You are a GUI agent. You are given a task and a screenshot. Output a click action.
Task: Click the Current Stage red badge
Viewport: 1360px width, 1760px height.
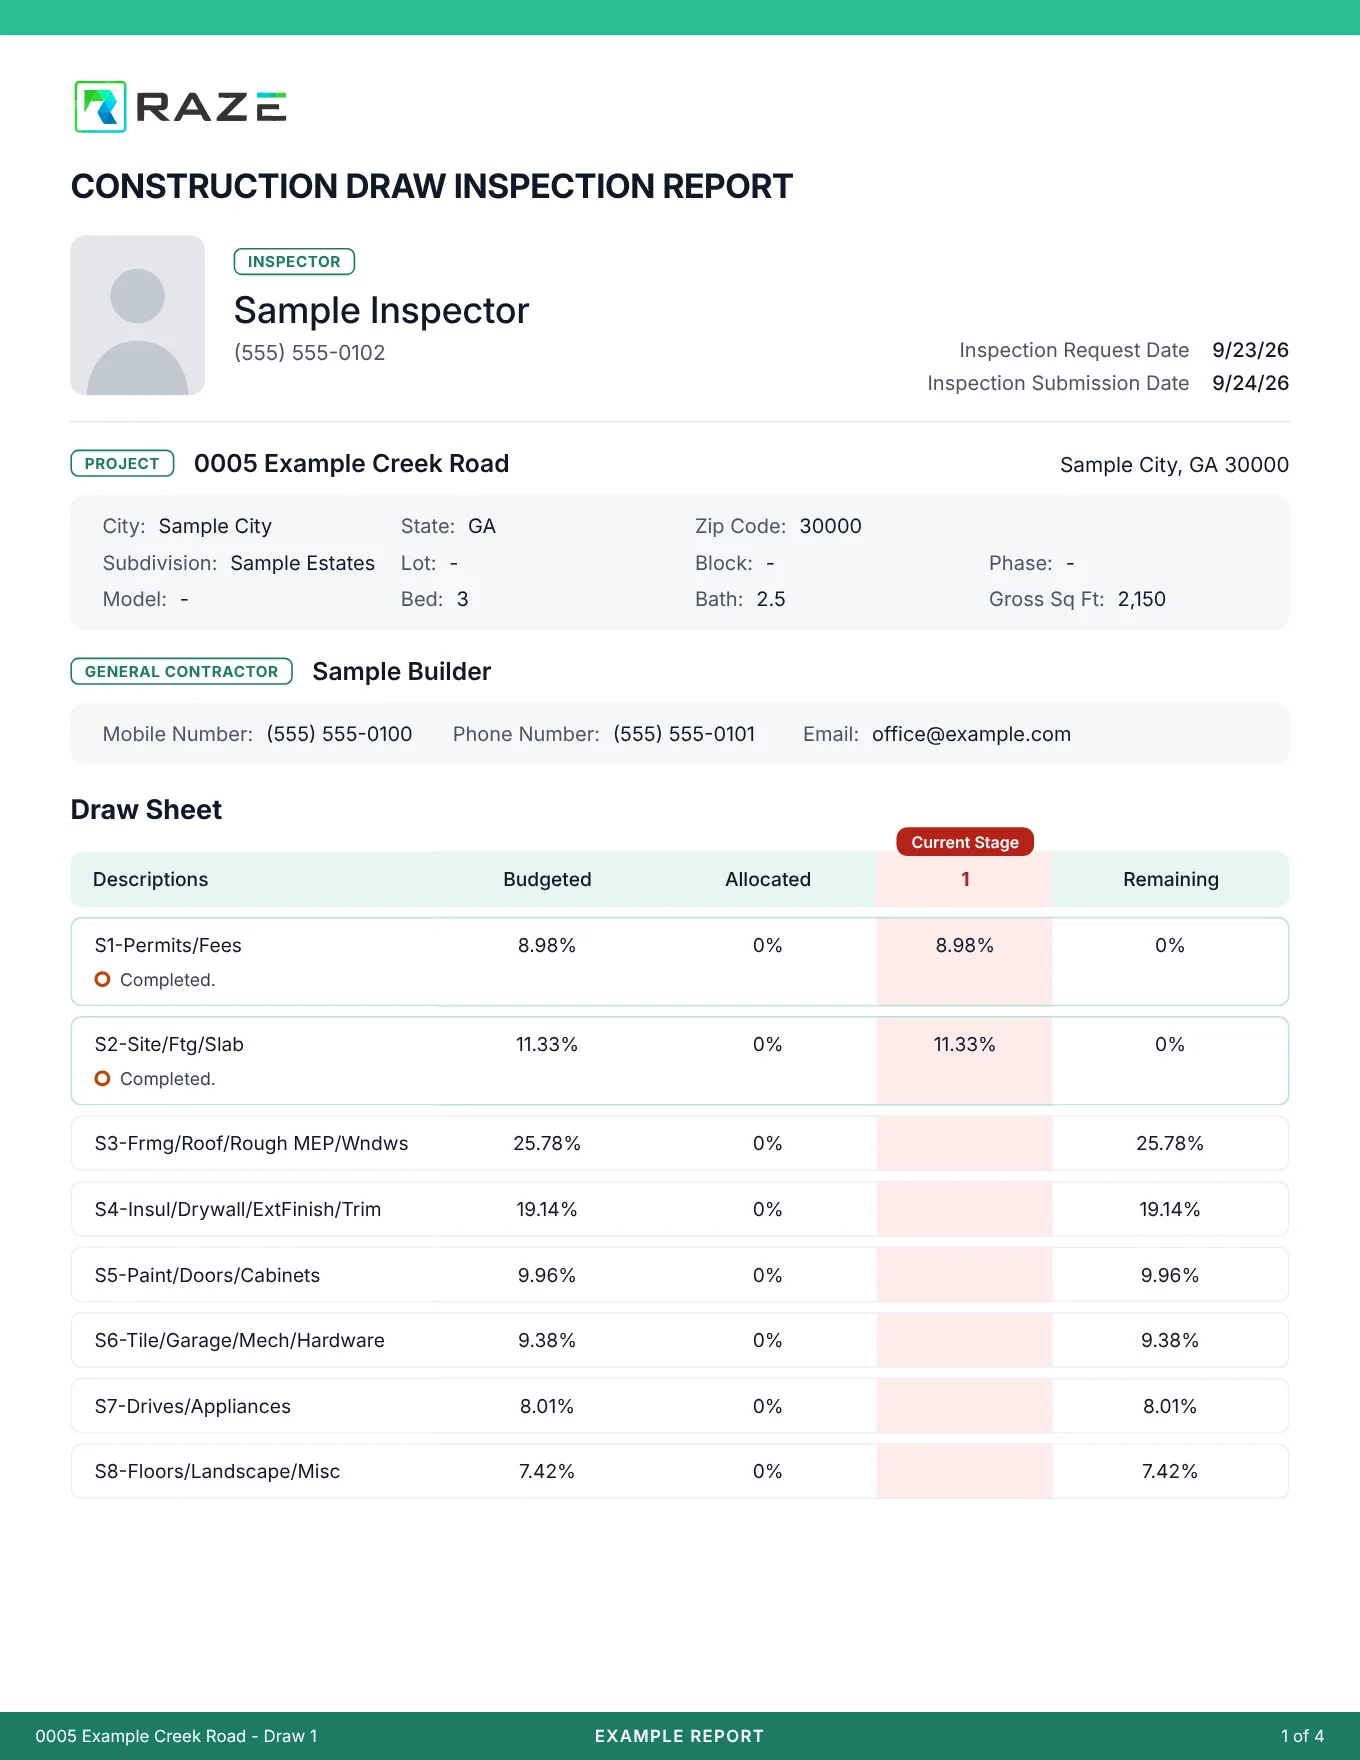(965, 842)
